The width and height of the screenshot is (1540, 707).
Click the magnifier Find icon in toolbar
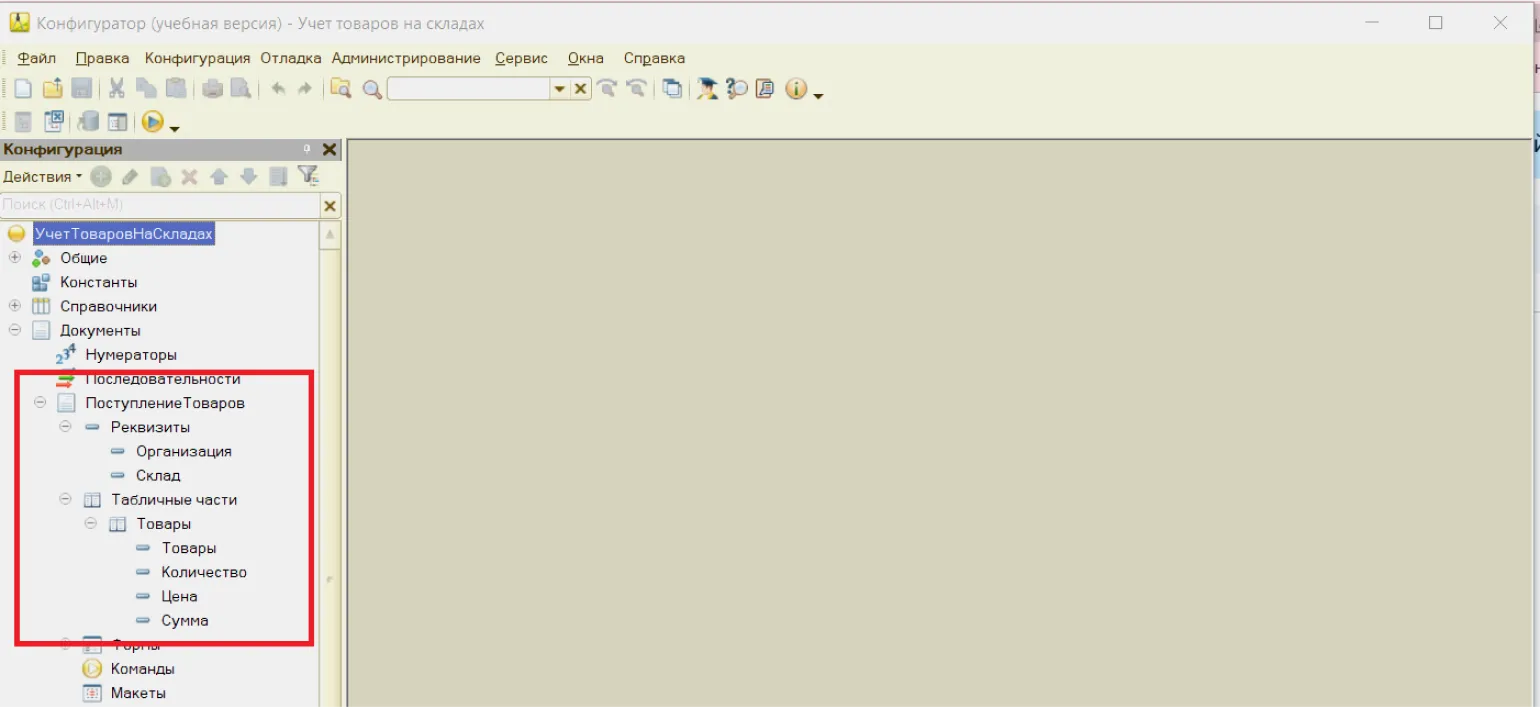(x=372, y=89)
